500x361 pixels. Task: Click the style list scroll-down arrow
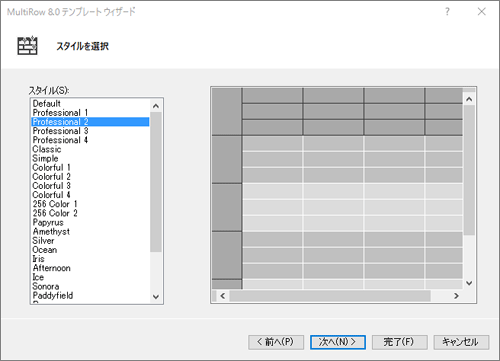[x=156, y=297]
